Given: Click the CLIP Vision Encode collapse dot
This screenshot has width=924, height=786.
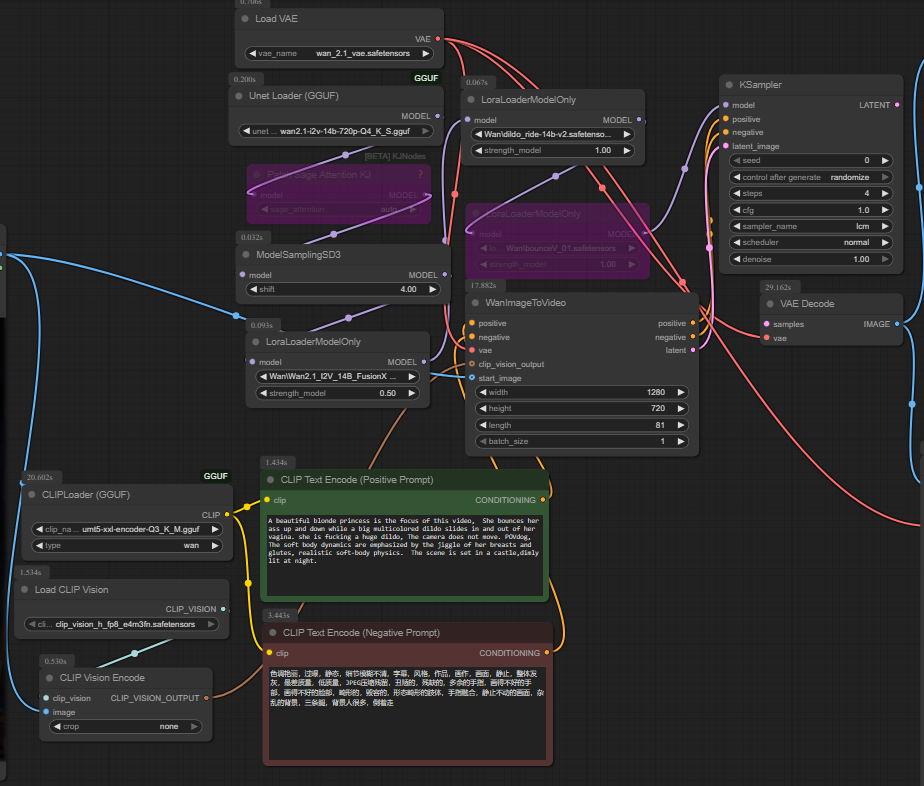Looking at the screenshot, I should pyautogui.click(x=47, y=678).
